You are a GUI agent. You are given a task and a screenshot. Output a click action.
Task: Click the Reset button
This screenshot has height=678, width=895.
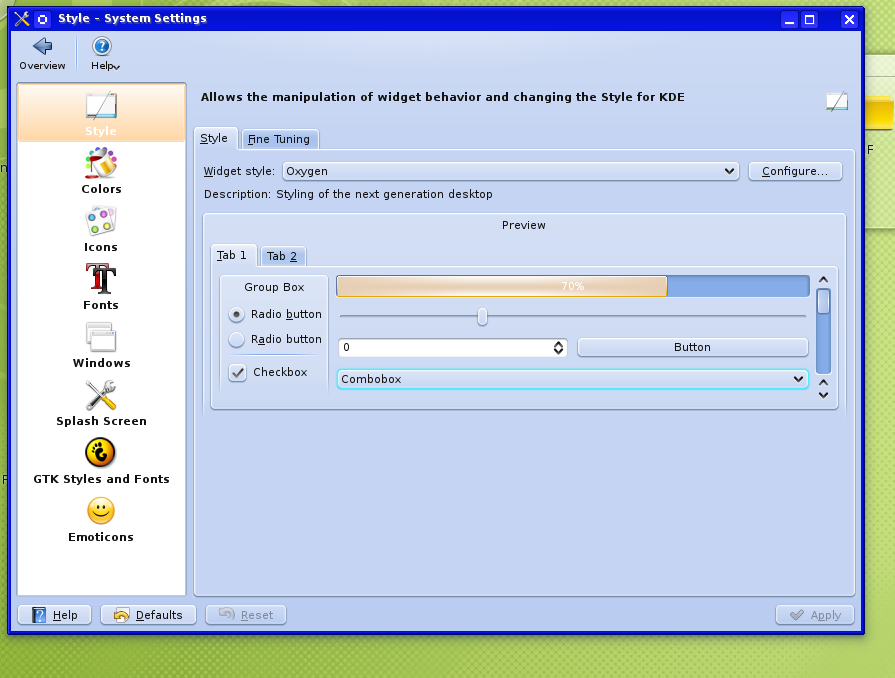(x=246, y=615)
